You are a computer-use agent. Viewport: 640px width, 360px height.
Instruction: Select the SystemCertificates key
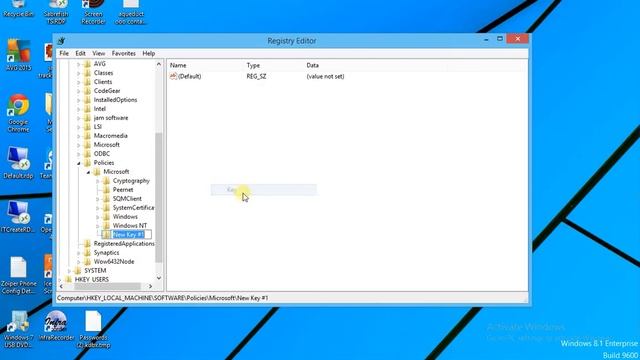click(x=133, y=208)
